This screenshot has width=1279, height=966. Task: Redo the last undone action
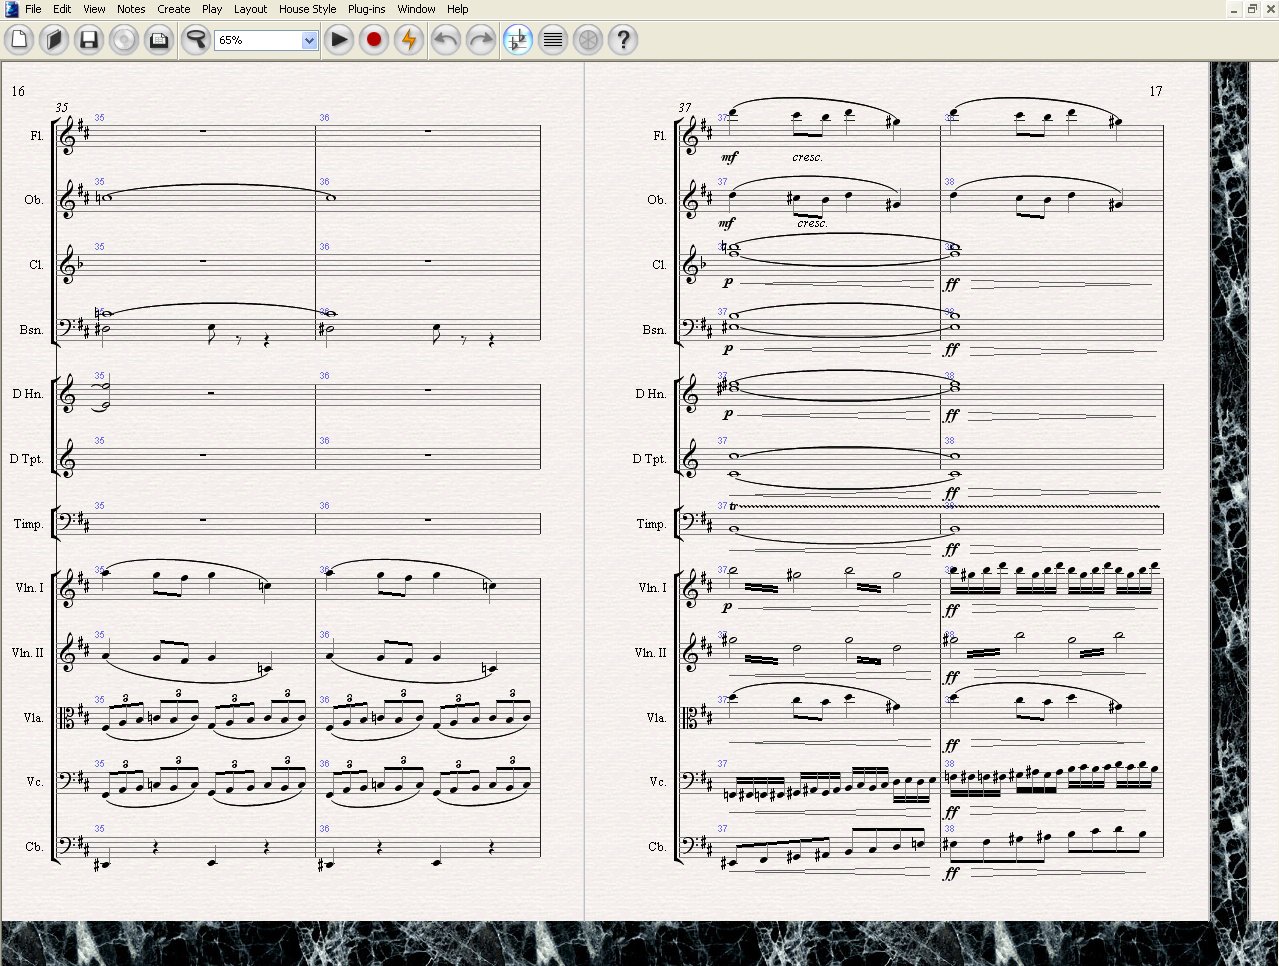[481, 40]
